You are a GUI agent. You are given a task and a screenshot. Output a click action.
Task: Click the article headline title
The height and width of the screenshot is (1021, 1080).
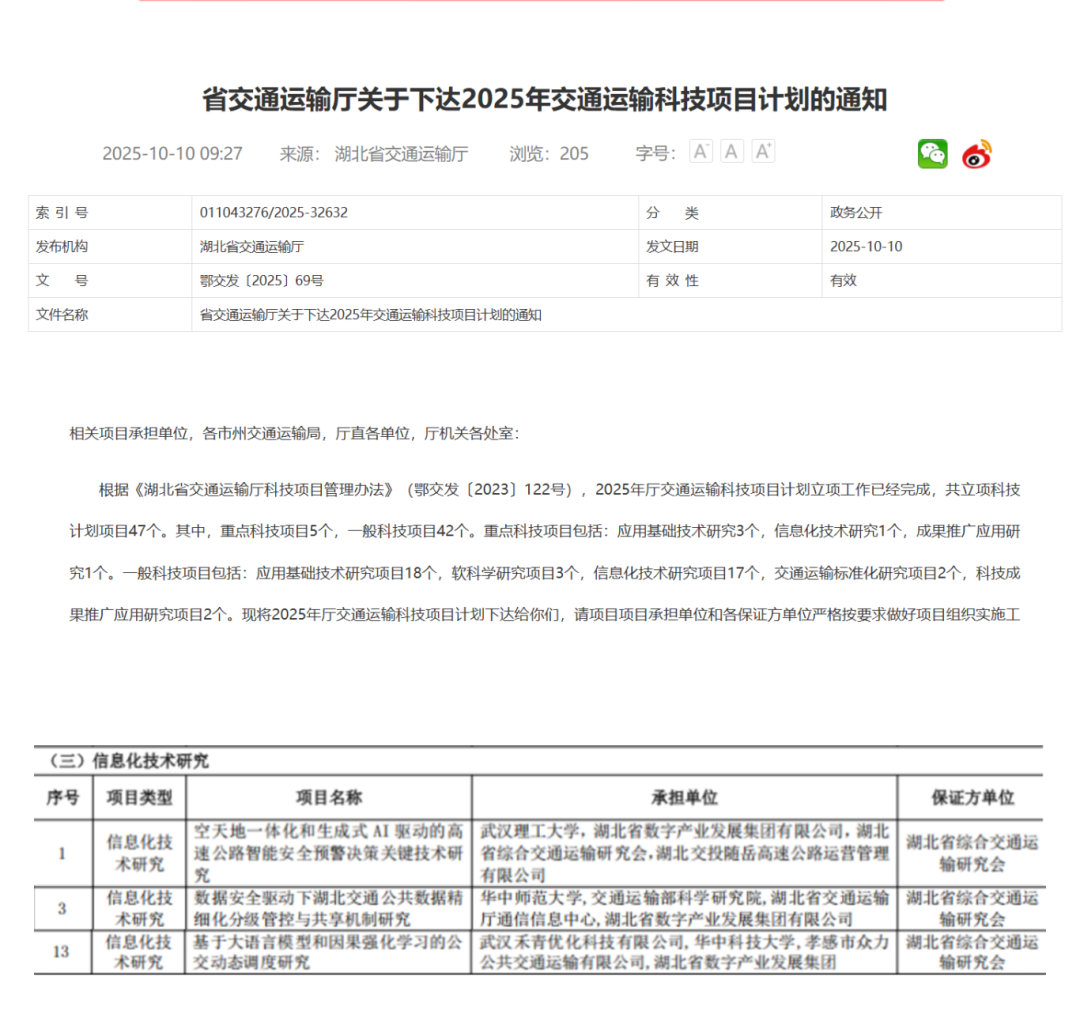point(544,100)
